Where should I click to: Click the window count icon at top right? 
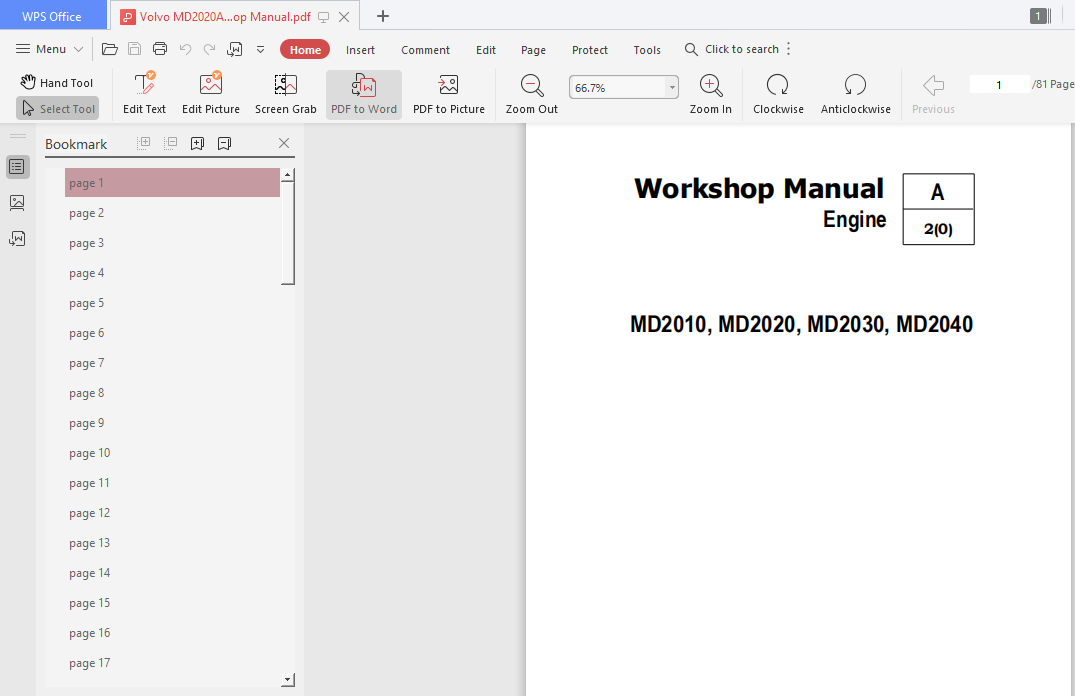pyautogui.click(x=1040, y=16)
